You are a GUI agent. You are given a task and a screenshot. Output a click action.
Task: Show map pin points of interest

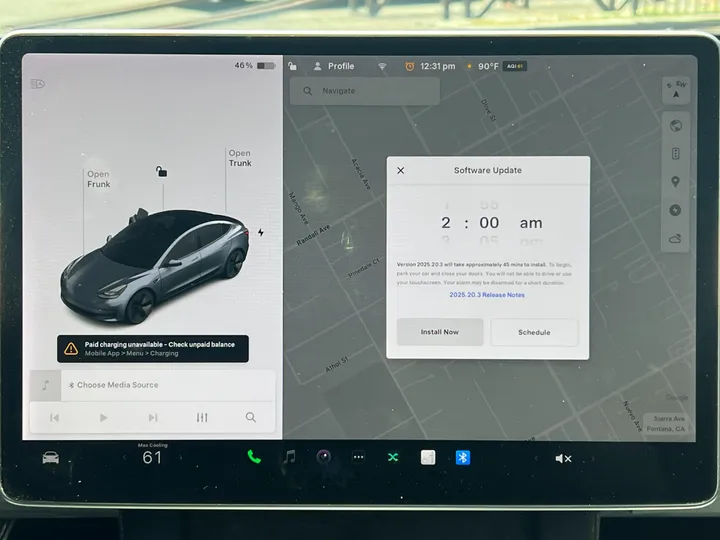point(675,182)
